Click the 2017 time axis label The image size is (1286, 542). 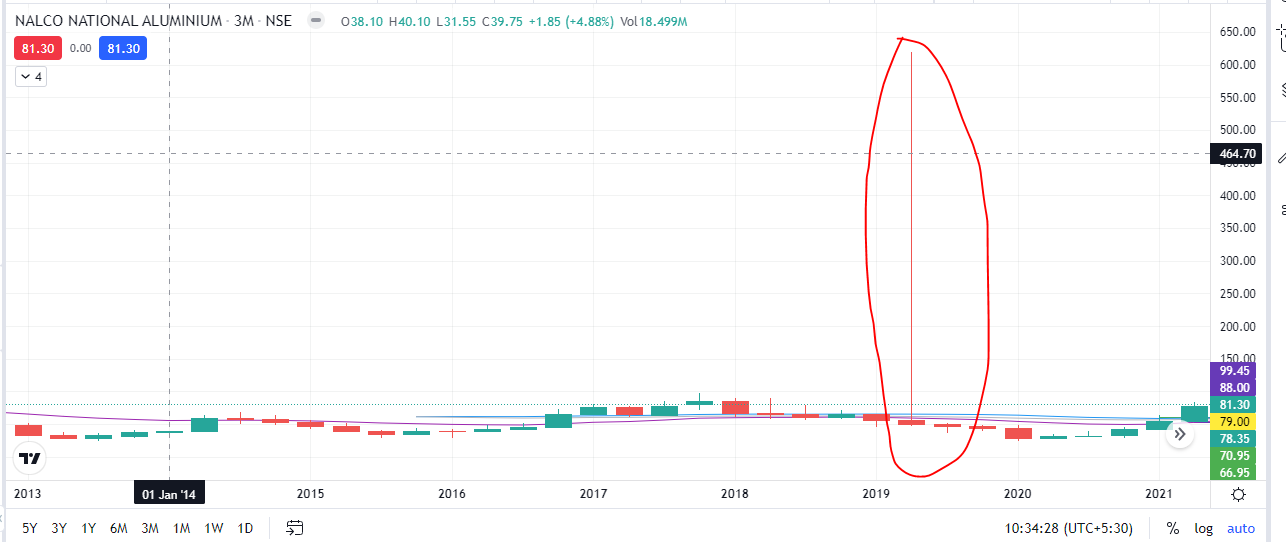[593, 494]
